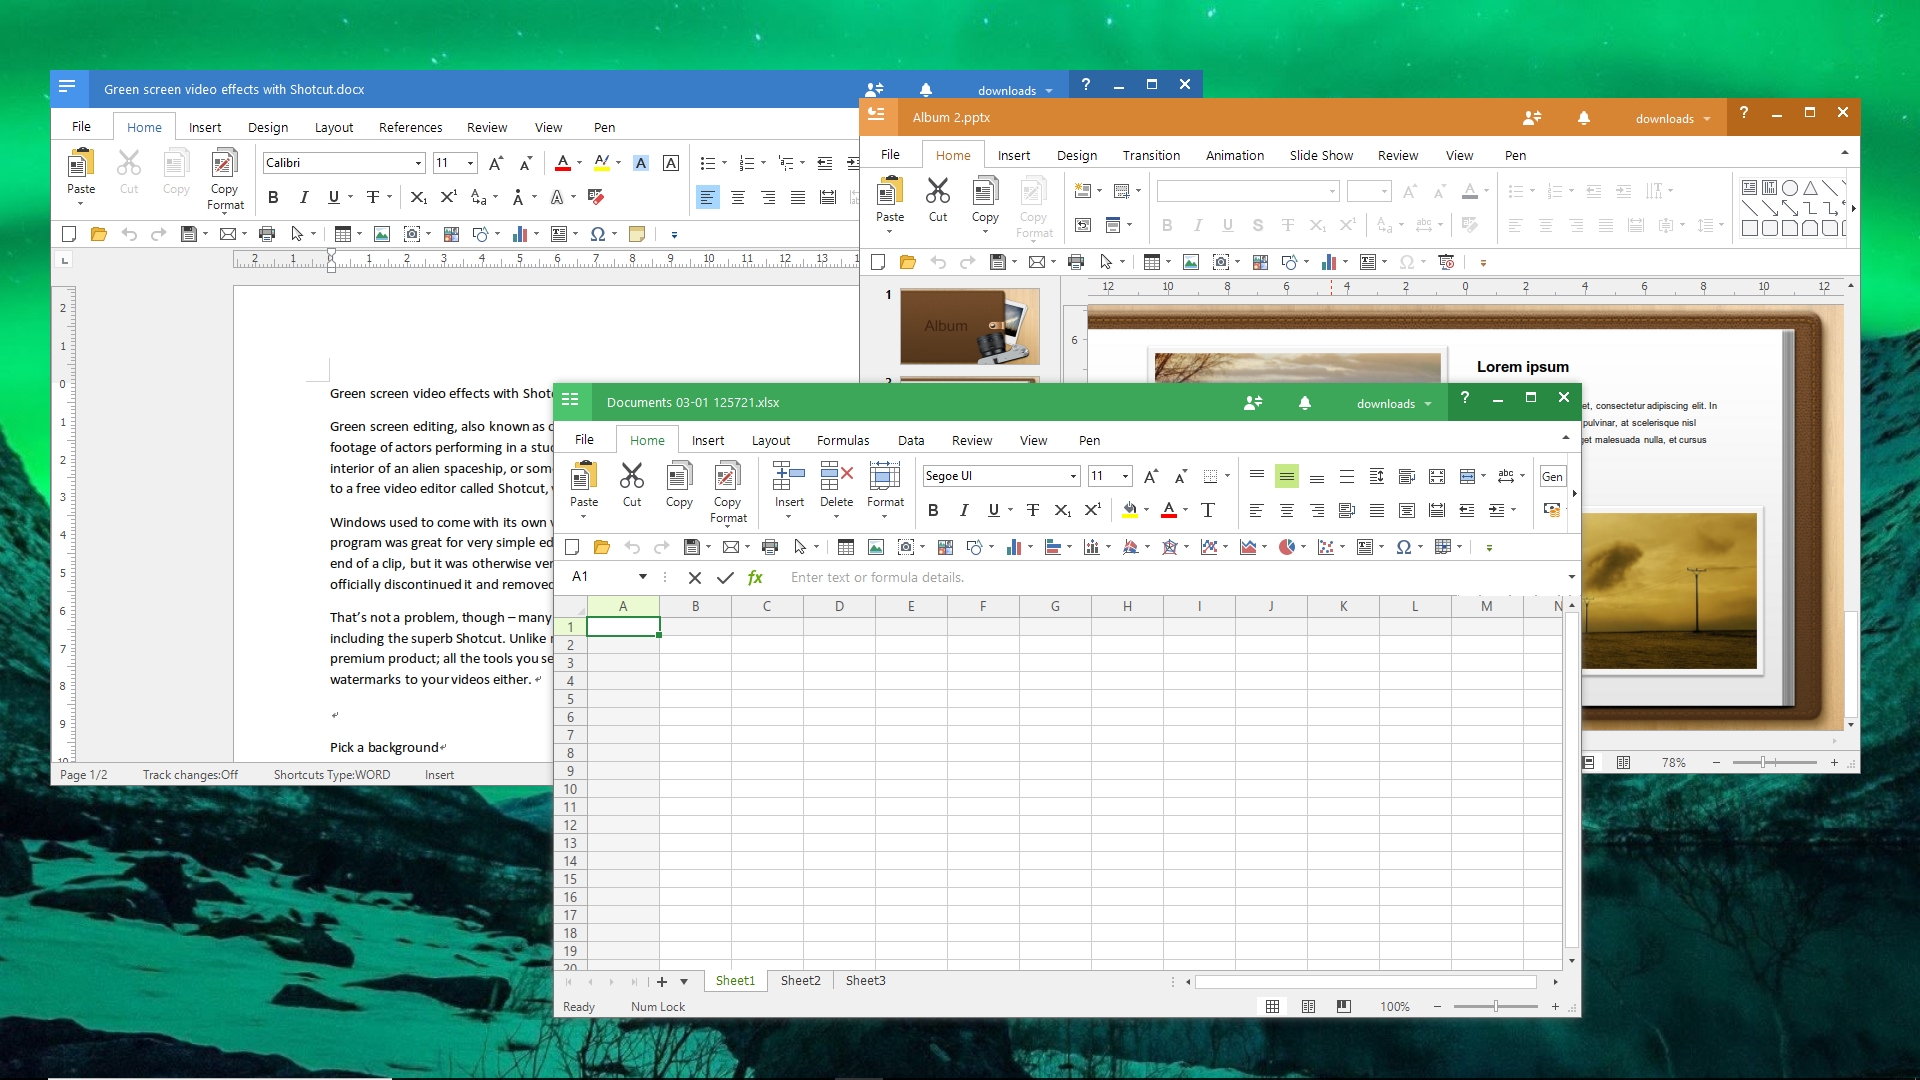1920x1080 pixels.
Task: Select the Animation tab in PowerPoint
Action: (1233, 154)
